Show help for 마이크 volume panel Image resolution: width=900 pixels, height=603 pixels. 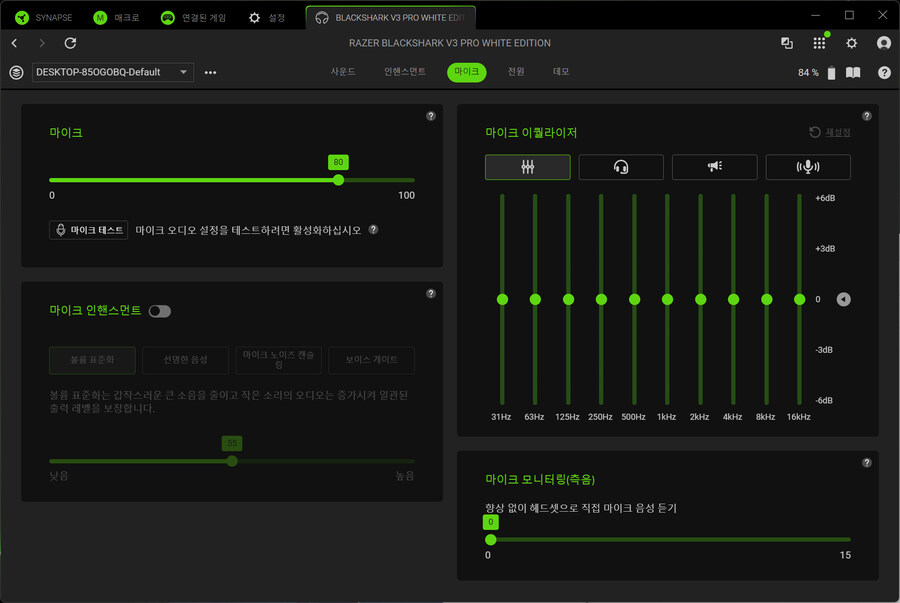(x=430, y=116)
